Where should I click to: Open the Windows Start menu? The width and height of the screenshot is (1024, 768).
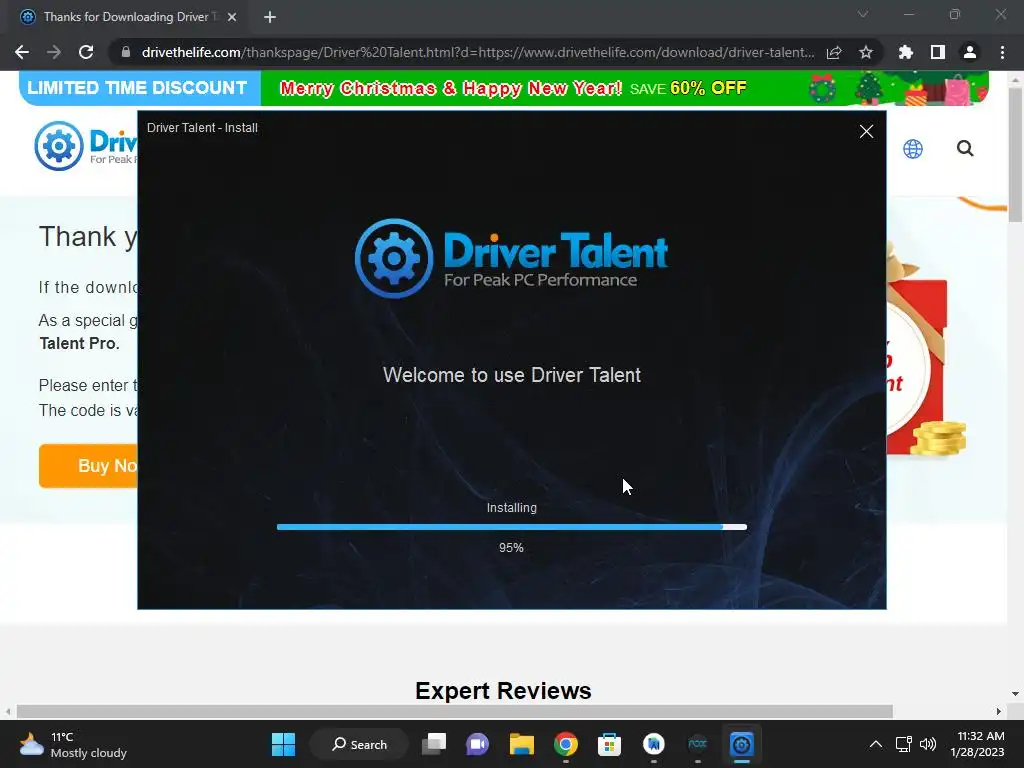[x=283, y=744]
